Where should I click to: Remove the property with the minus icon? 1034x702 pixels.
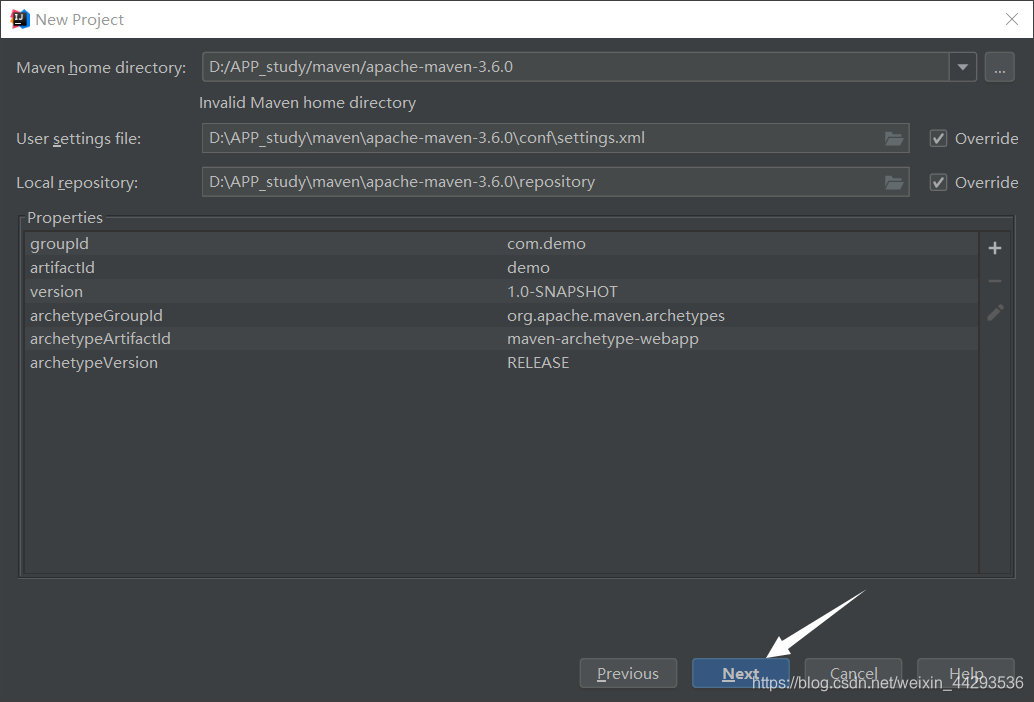click(x=995, y=281)
